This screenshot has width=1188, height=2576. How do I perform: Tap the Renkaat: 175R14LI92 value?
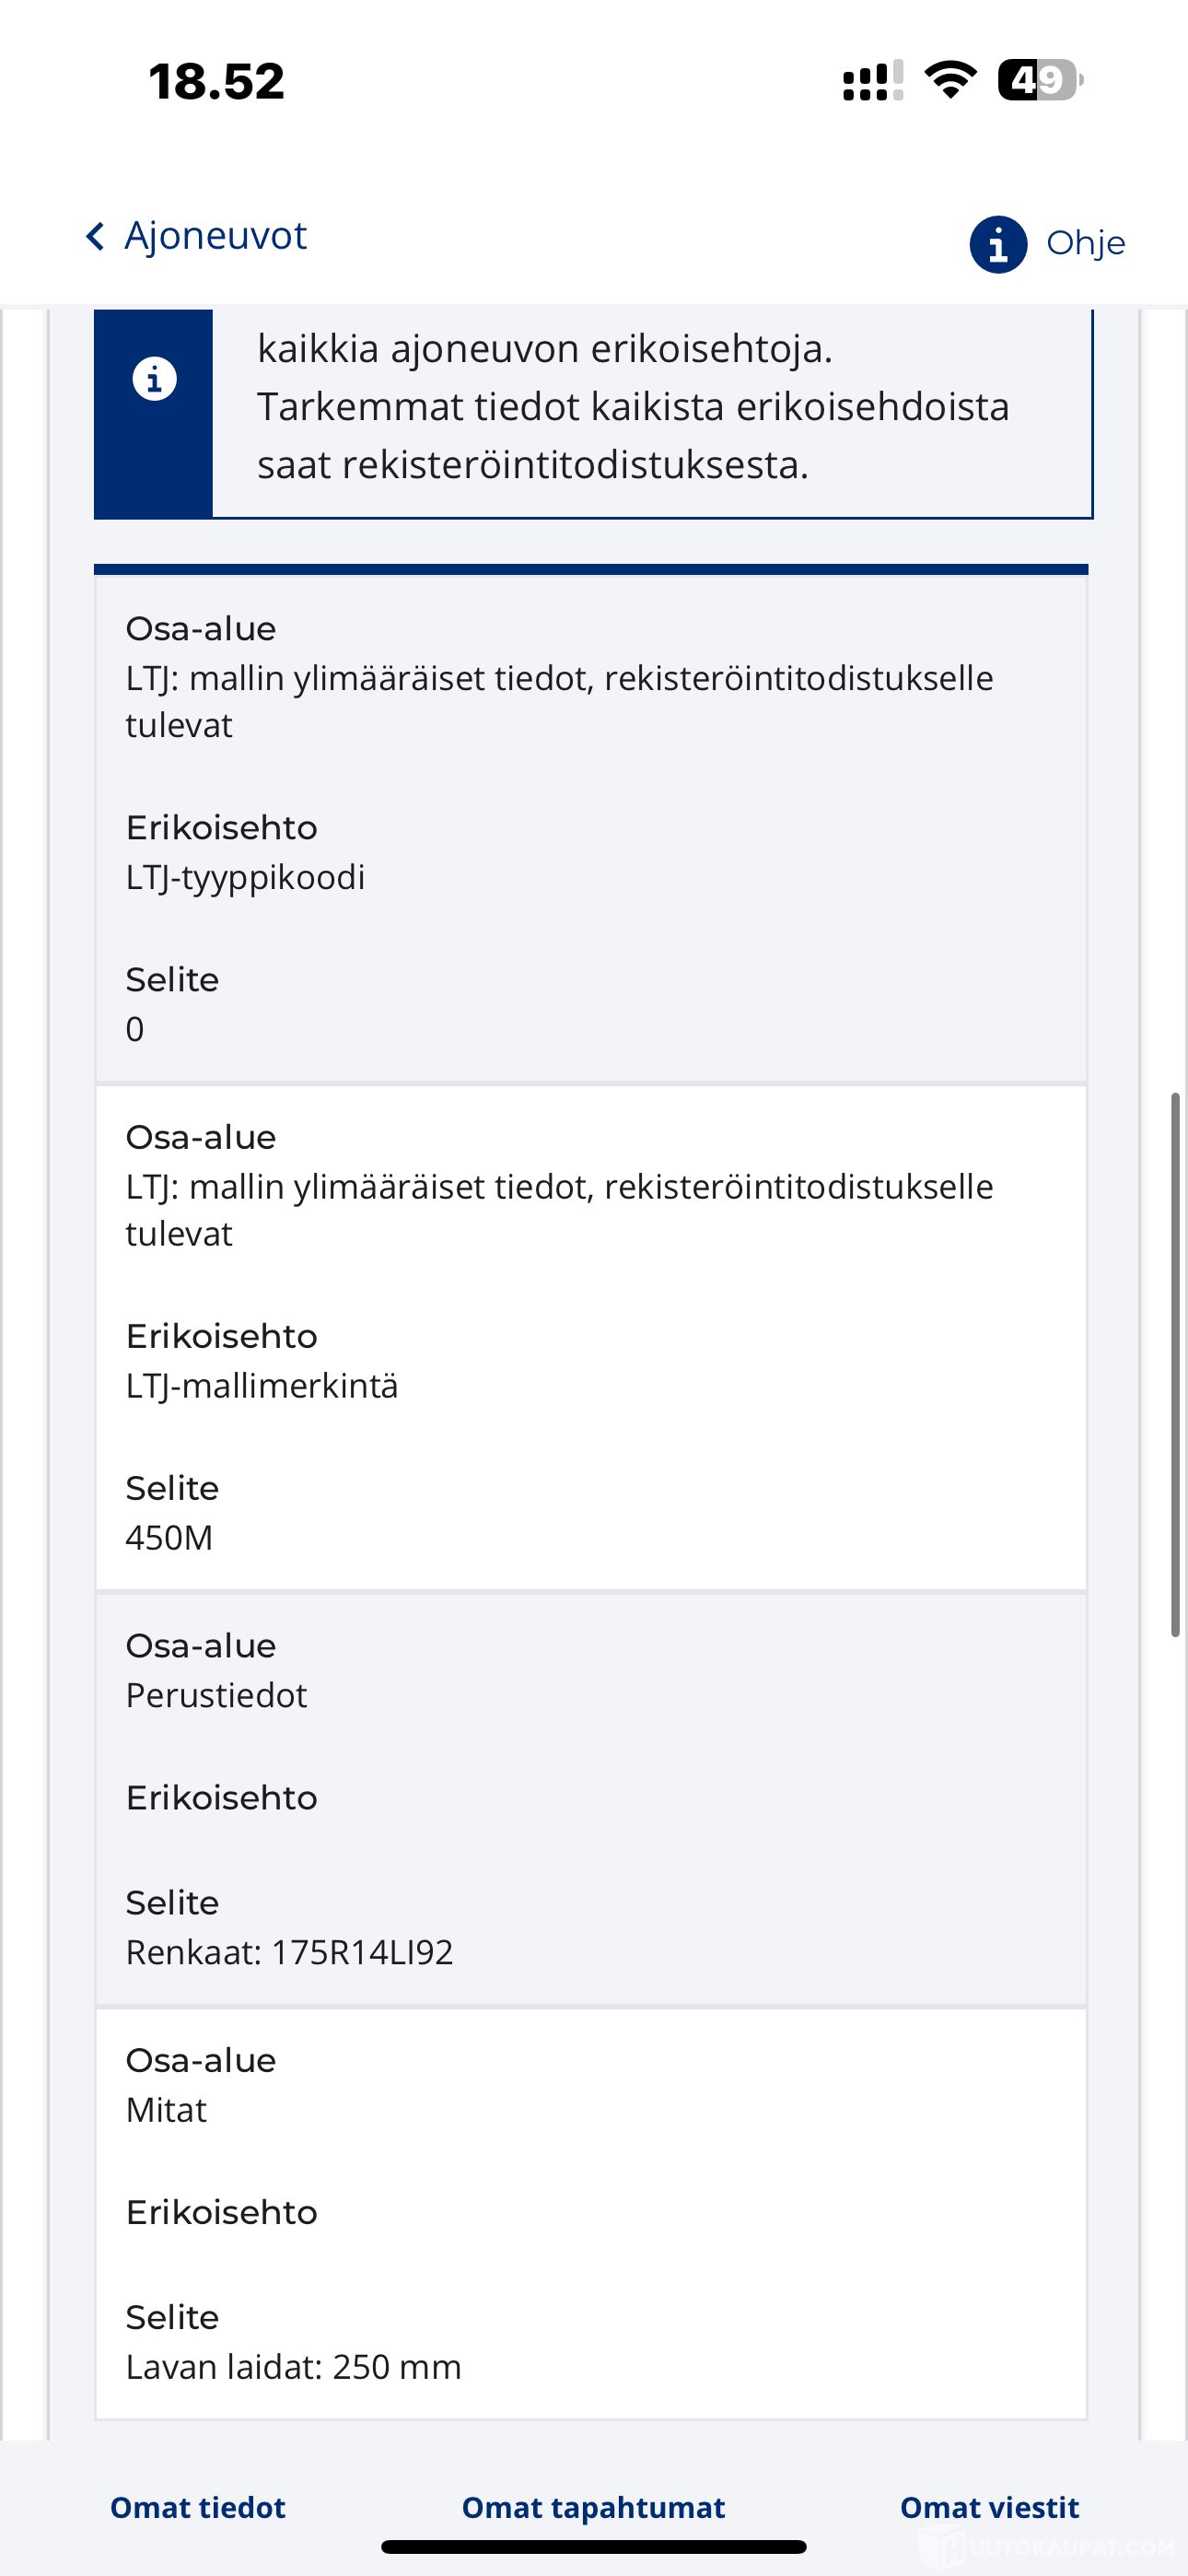tap(289, 1952)
